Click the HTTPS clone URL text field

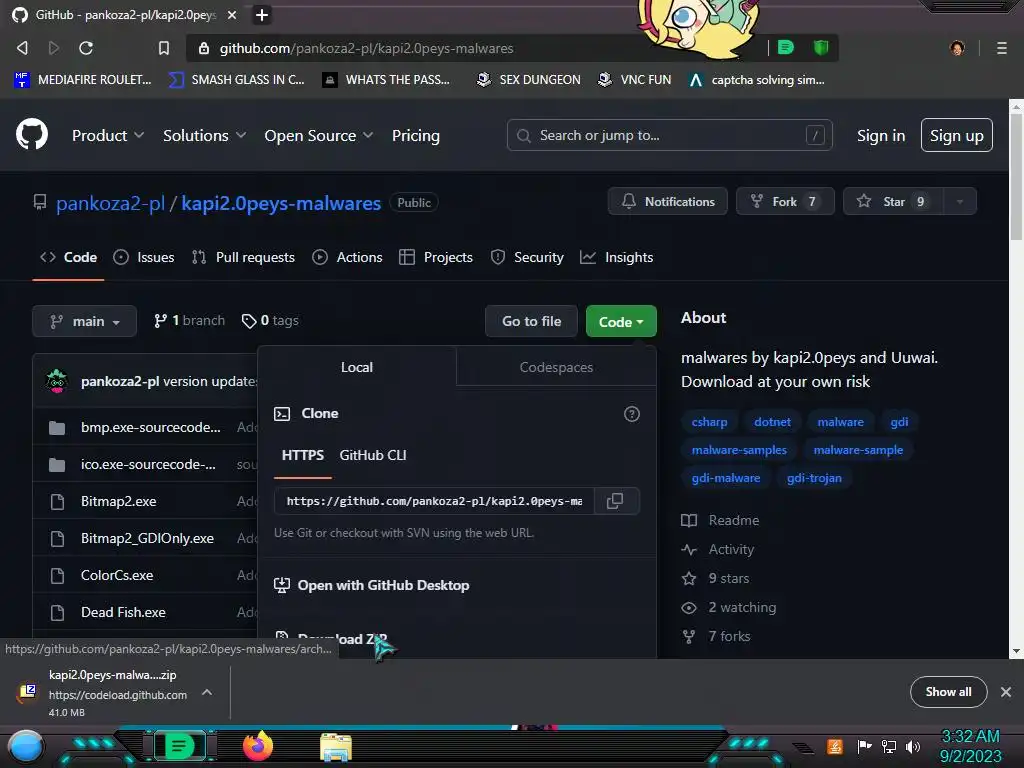(434, 501)
